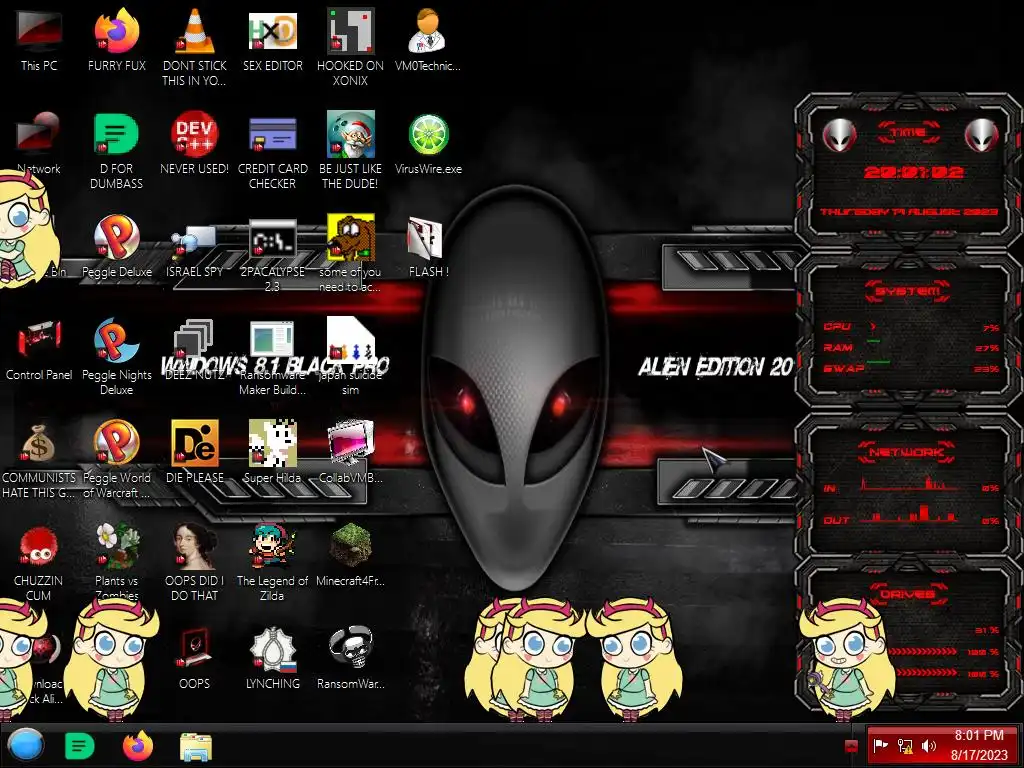The width and height of the screenshot is (1024, 768).
Task: Click the OUT traffic graph in NETWORK gadget
Action: pyautogui.click(x=912, y=515)
